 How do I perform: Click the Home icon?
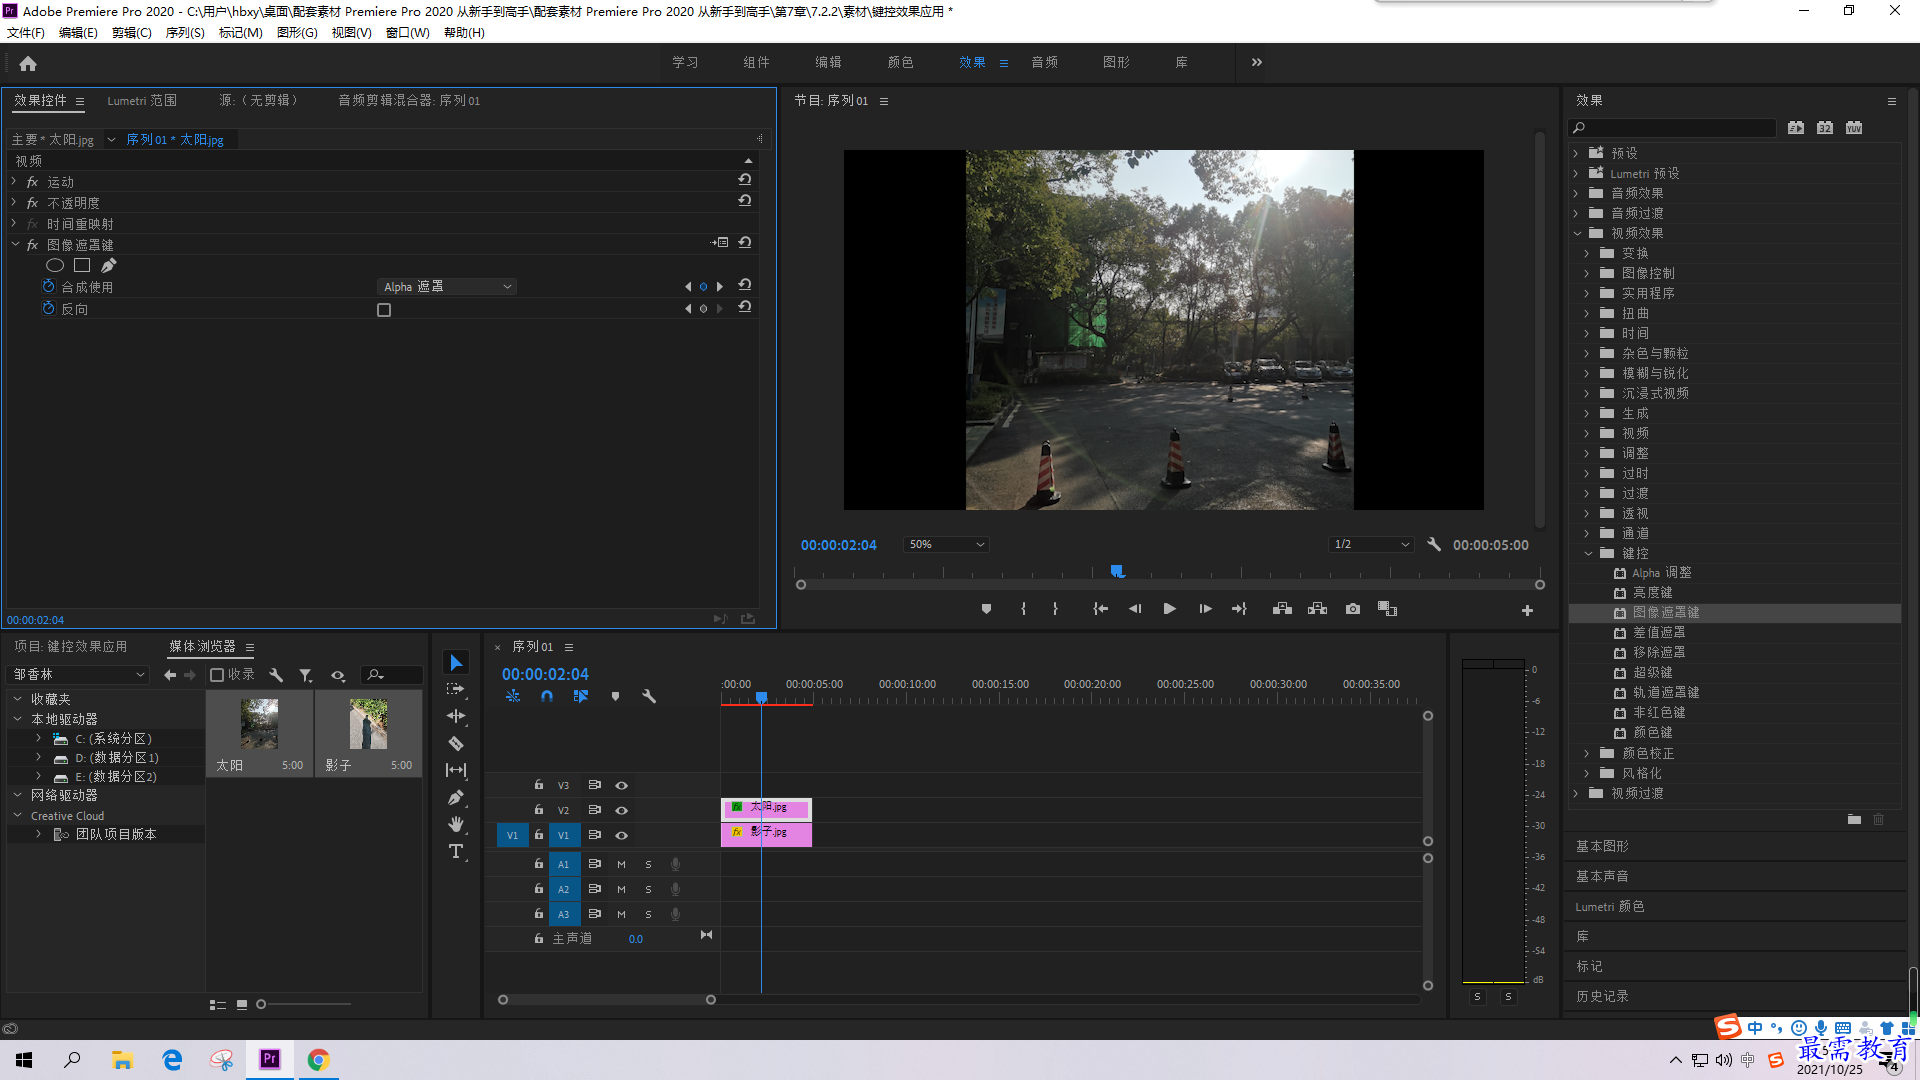28,63
